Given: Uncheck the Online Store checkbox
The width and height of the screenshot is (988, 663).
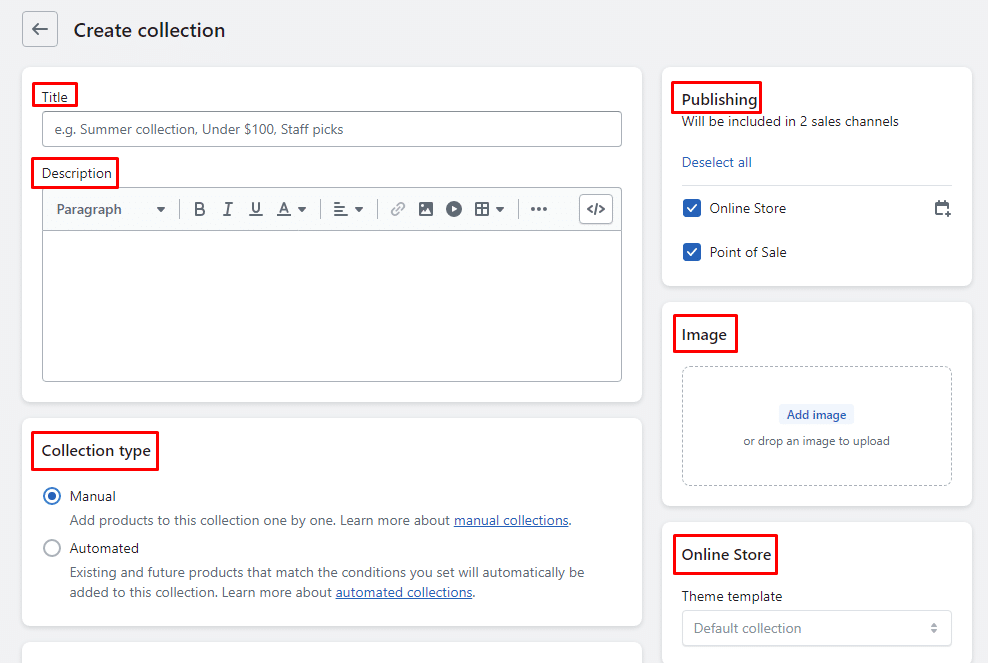Looking at the screenshot, I should [692, 208].
